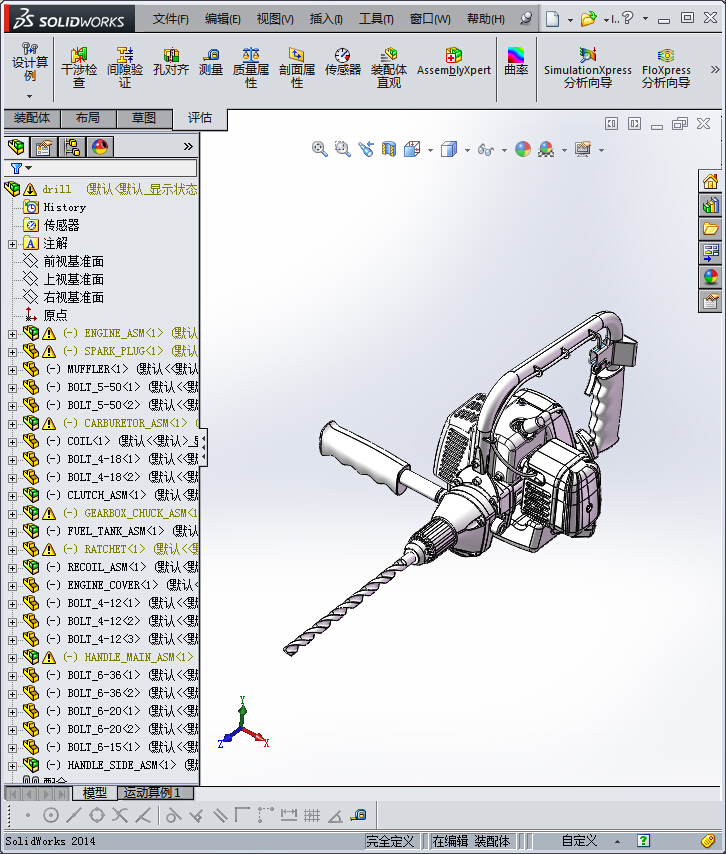Open the 文件(F) menu
This screenshot has width=726, height=854.
coord(170,19)
